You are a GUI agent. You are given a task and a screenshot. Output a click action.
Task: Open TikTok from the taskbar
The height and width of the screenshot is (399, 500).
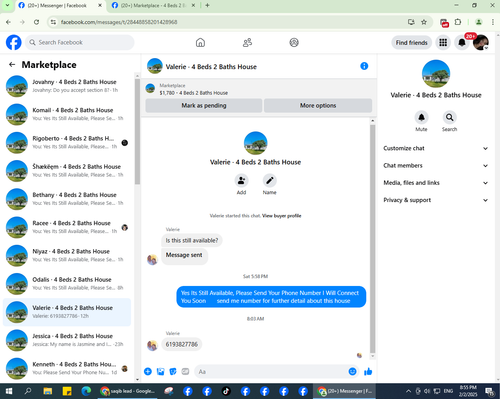(x=226, y=391)
